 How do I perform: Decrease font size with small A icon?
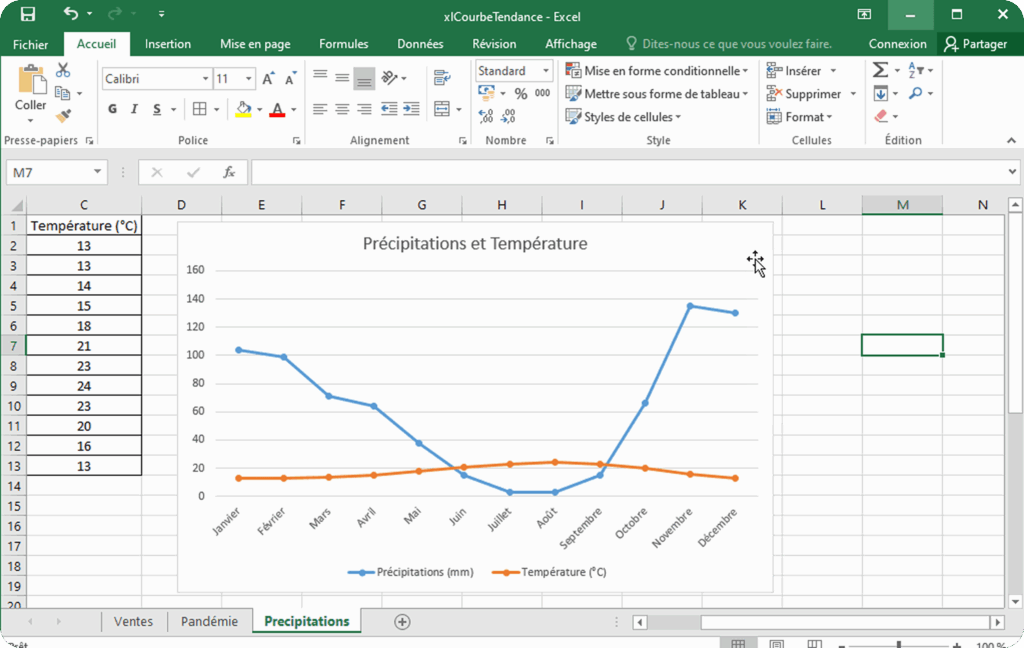[x=291, y=78]
